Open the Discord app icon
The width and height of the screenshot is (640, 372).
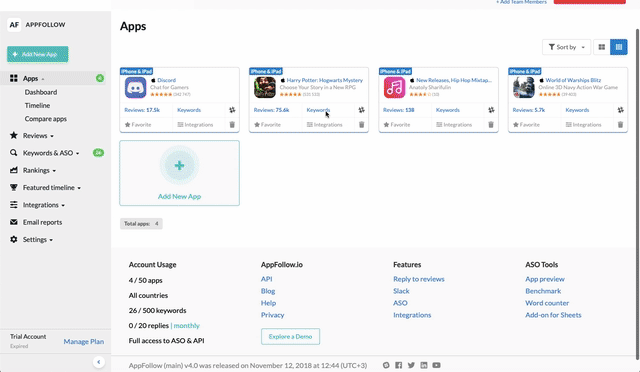point(136,87)
